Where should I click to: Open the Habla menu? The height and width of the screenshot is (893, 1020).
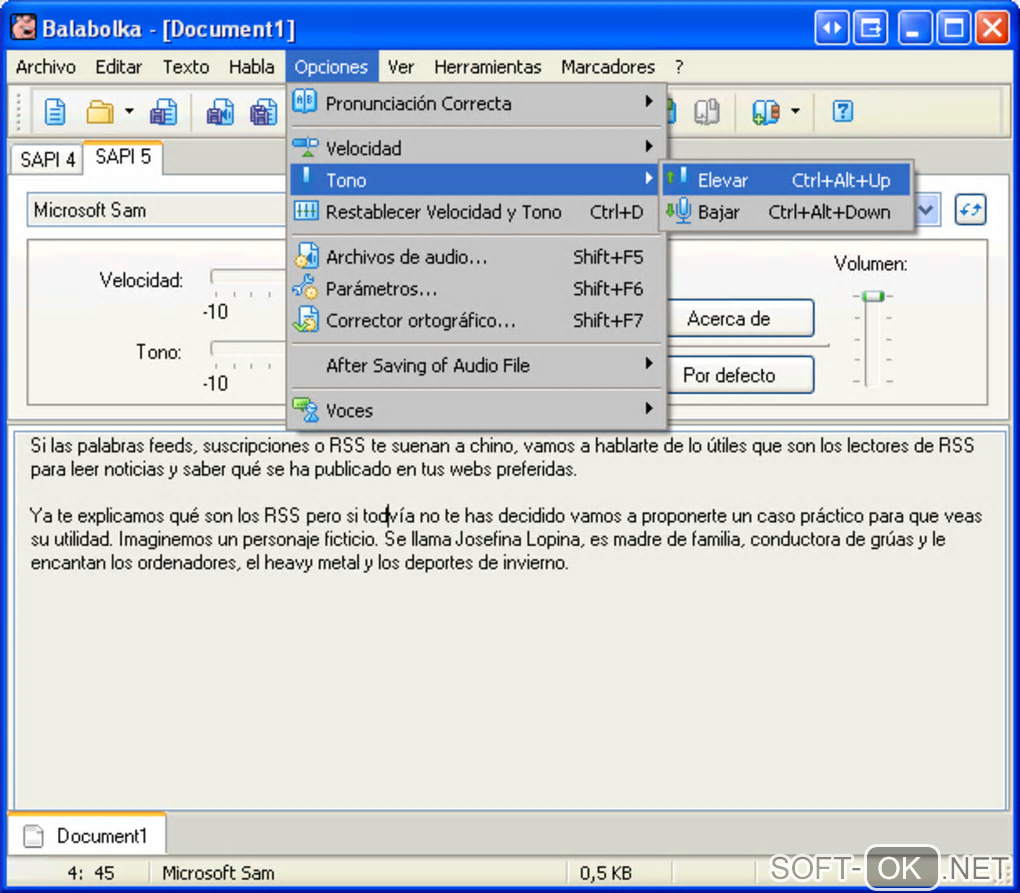point(251,66)
